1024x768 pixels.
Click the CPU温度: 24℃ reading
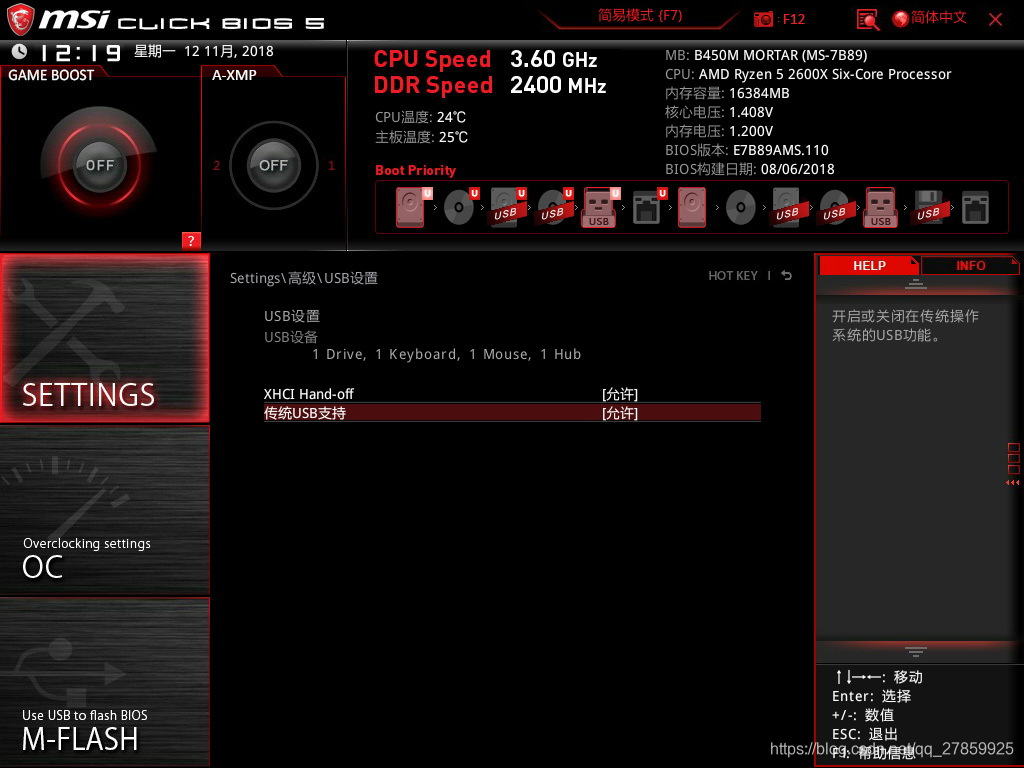(x=421, y=118)
